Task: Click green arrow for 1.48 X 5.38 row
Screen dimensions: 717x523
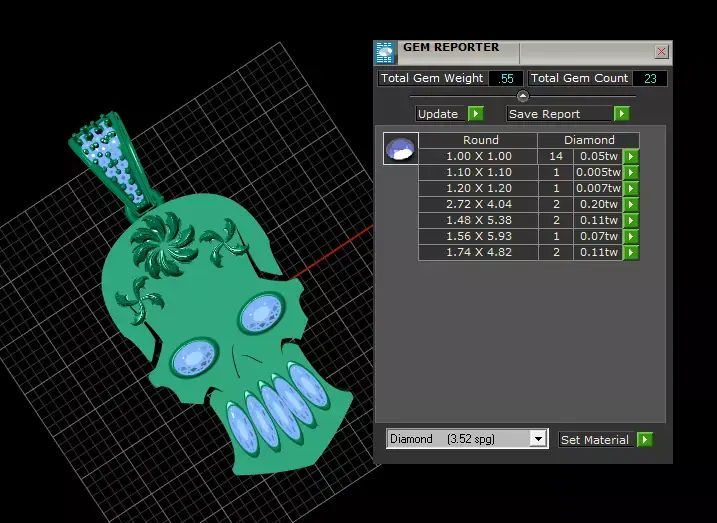Action: pyautogui.click(x=631, y=220)
